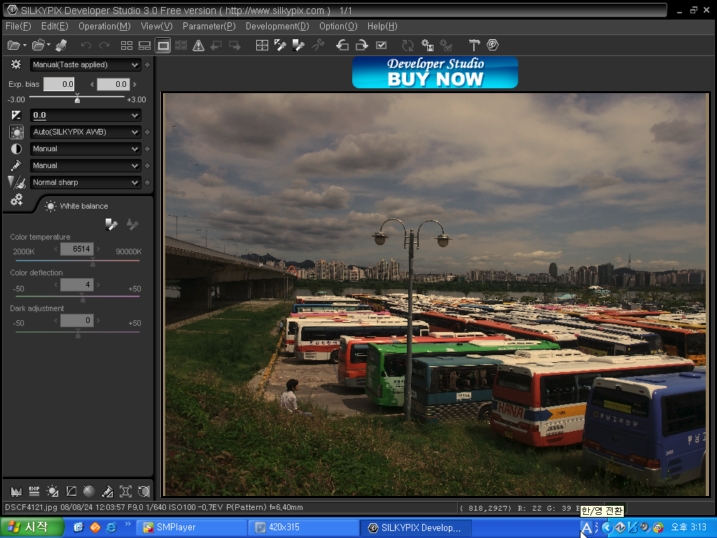Switch to combination display mode

(144, 45)
